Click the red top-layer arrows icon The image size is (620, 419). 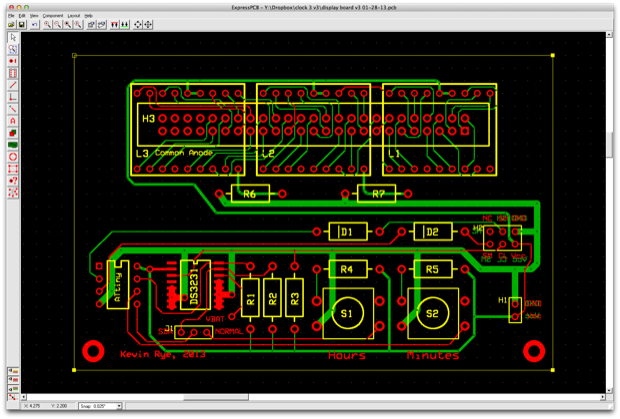[x=115, y=25]
